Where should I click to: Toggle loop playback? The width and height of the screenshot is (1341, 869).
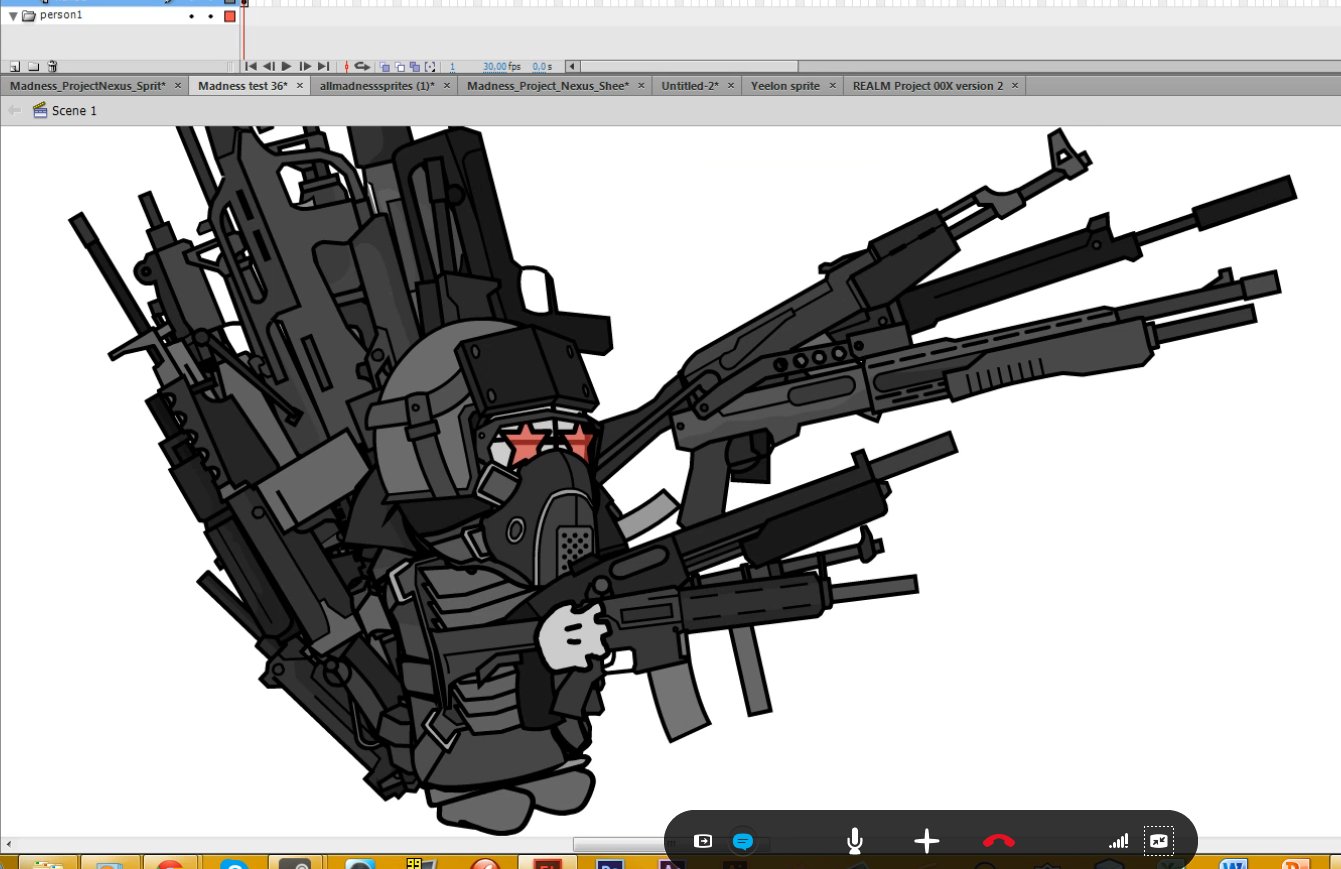[363, 67]
